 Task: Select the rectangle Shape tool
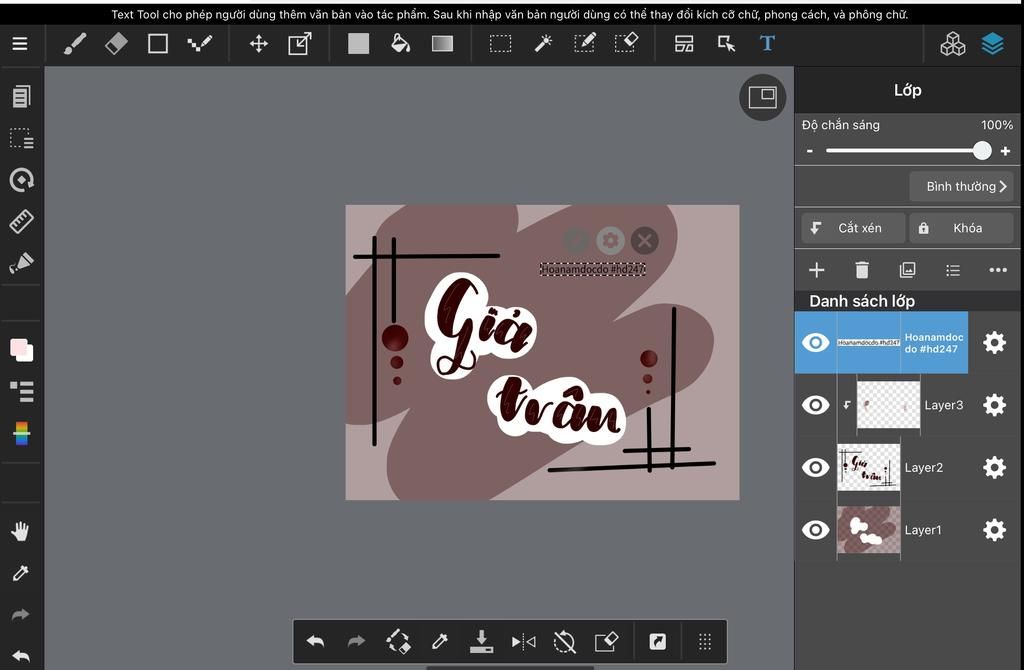pos(158,44)
